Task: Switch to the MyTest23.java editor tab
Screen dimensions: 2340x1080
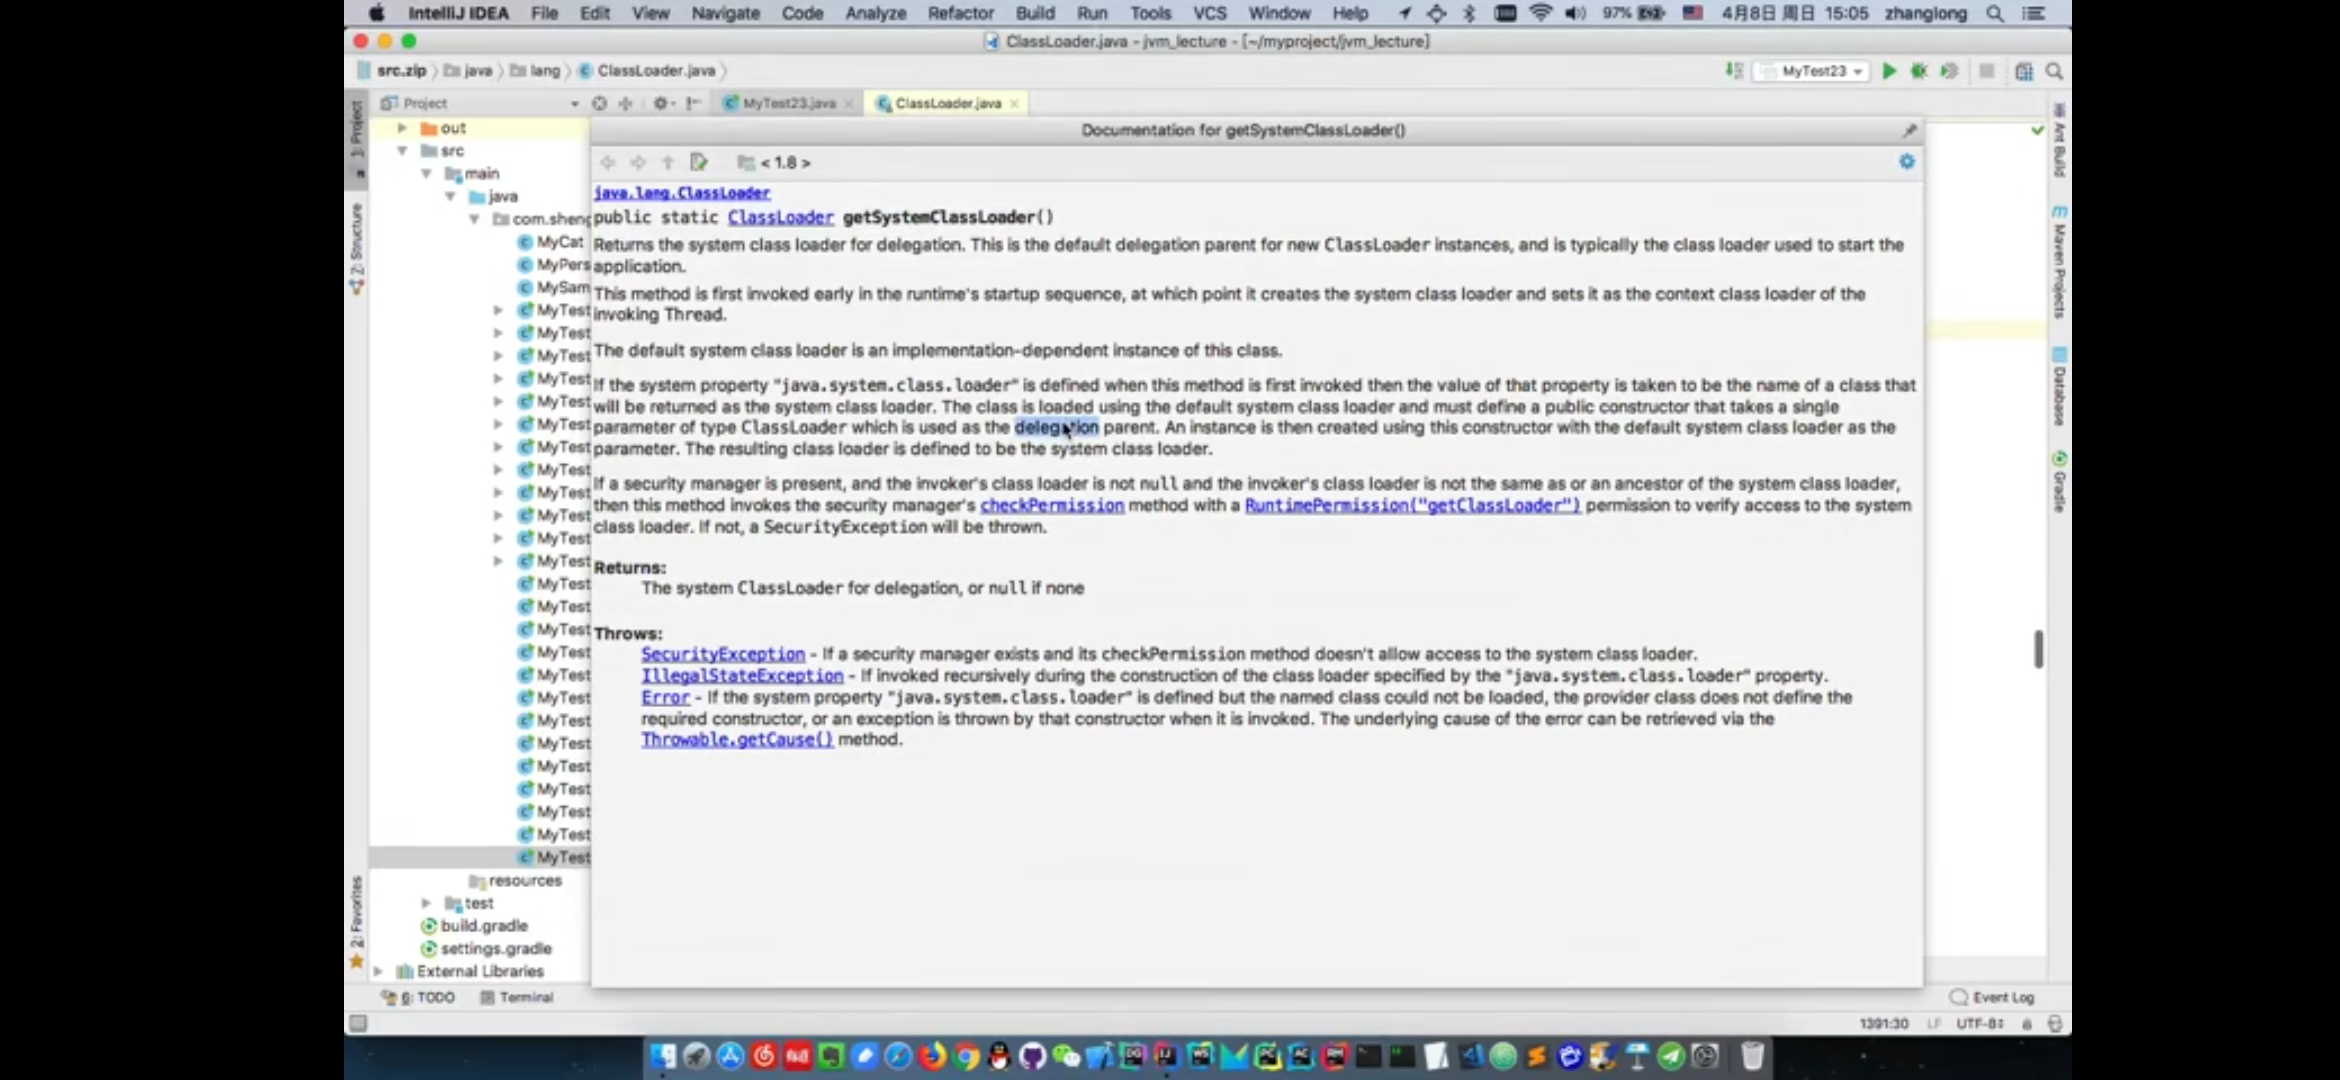Action: point(788,103)
